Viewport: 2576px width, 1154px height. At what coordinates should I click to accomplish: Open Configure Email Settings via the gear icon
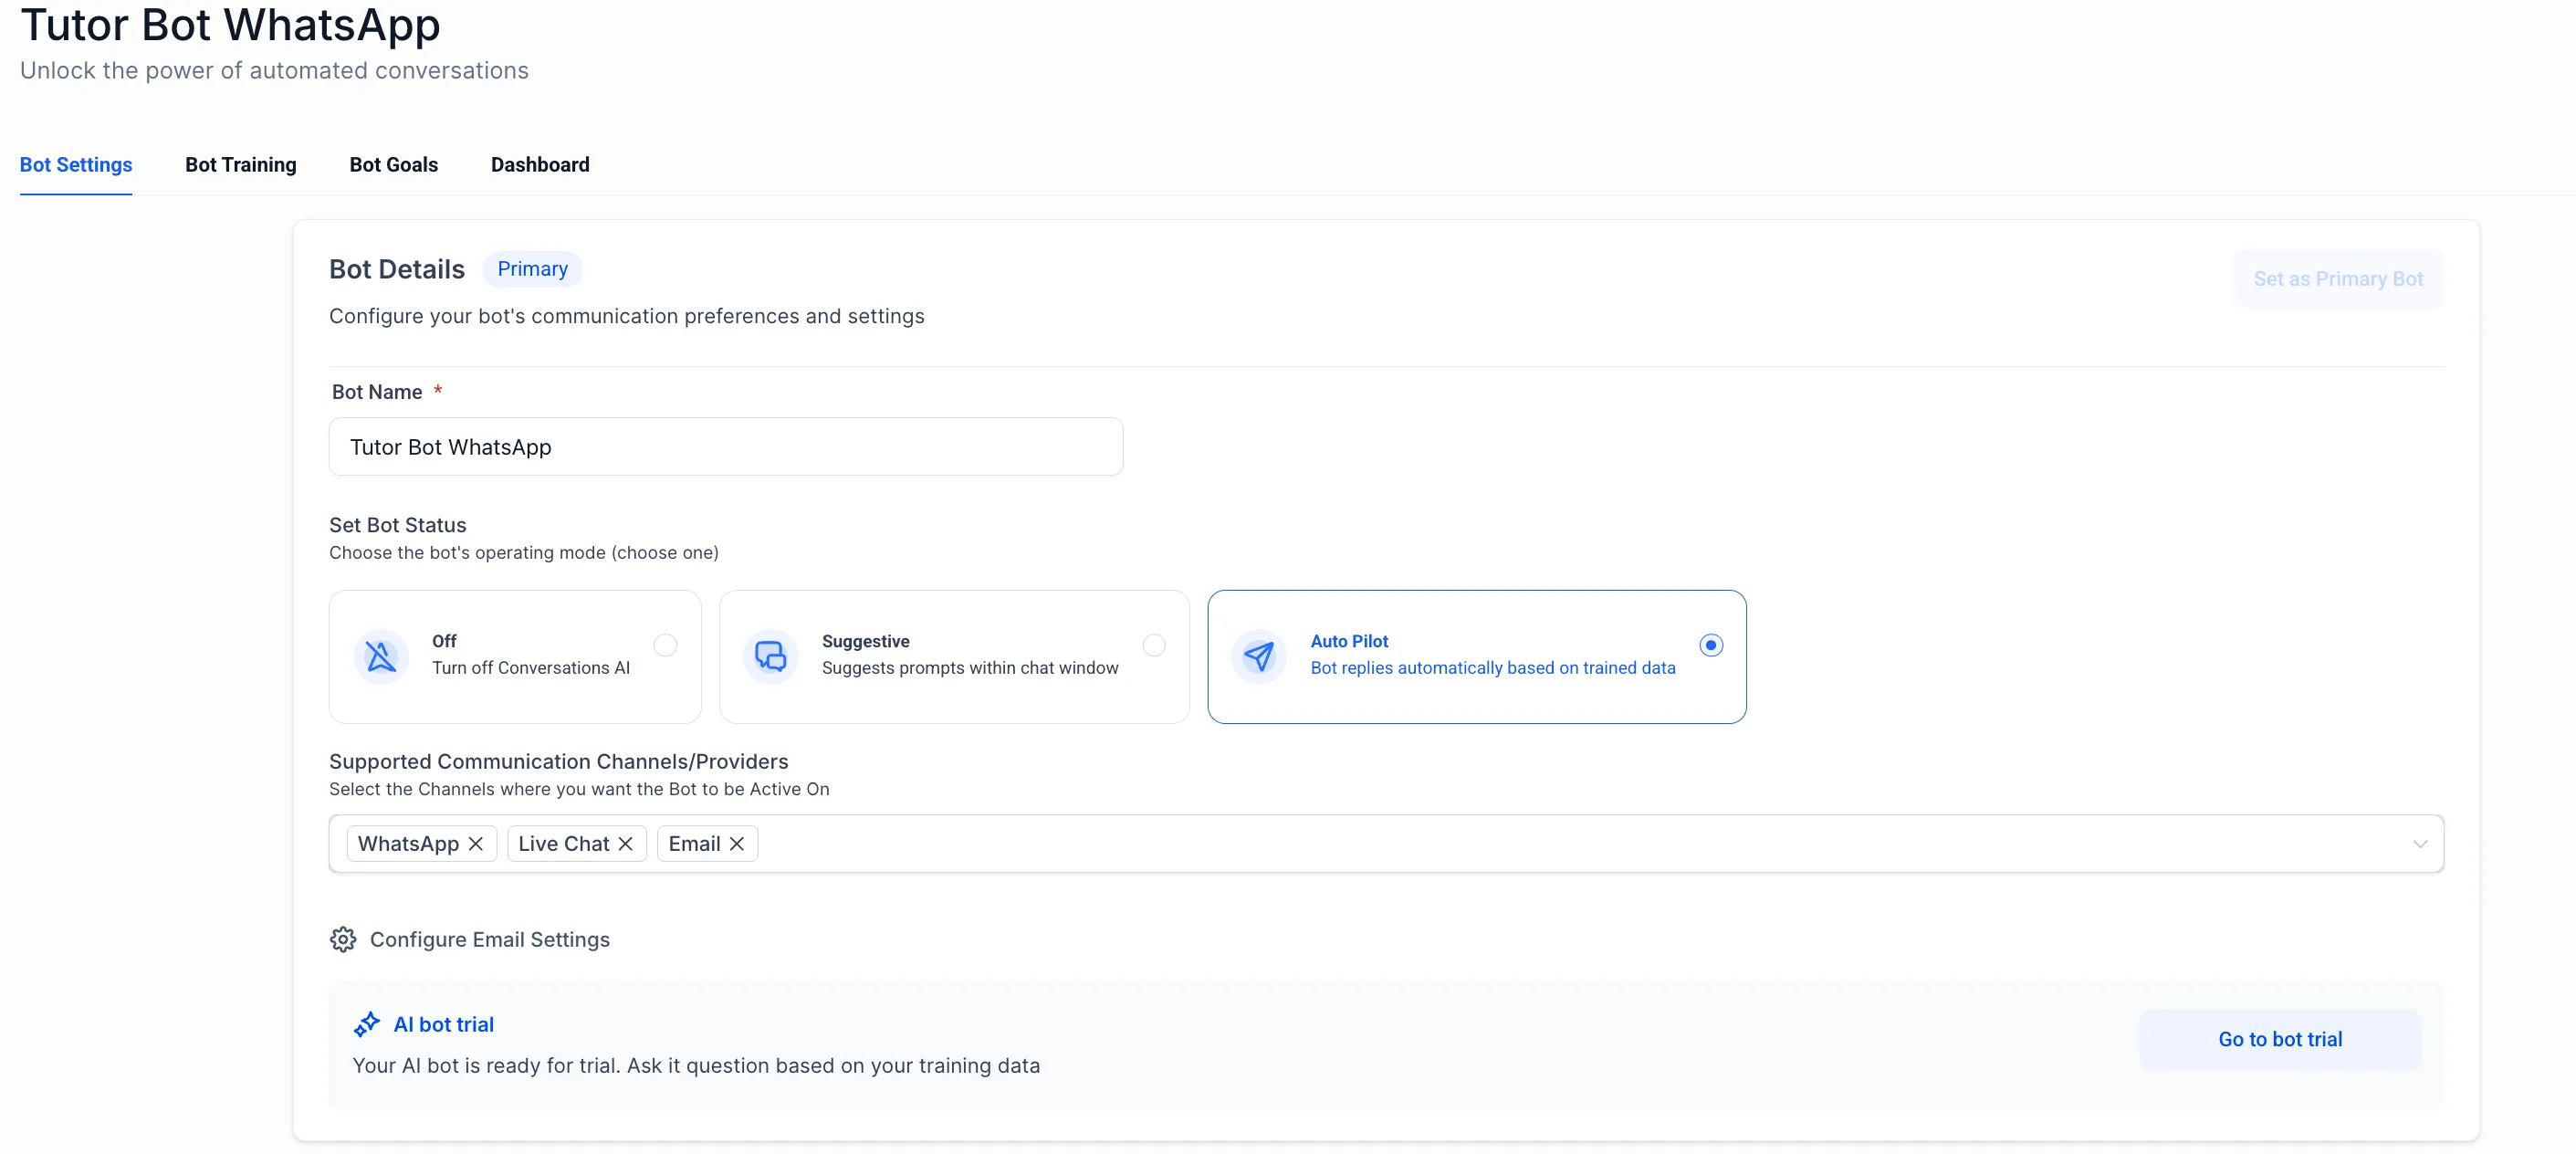[x=342, y=939]
